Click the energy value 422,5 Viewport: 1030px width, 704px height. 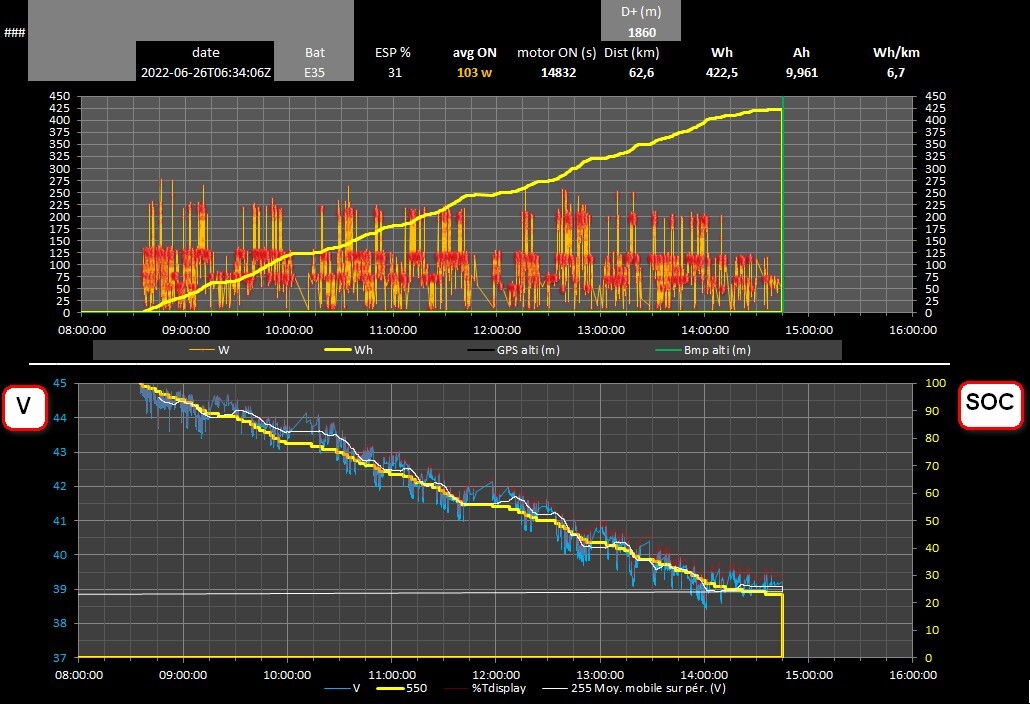[722, 72]
